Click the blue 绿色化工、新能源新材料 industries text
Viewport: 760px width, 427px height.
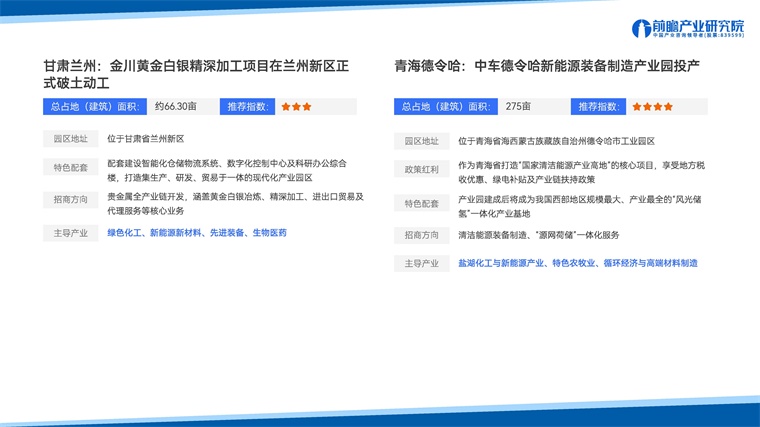pyautogui.click(x=197, y=233)
